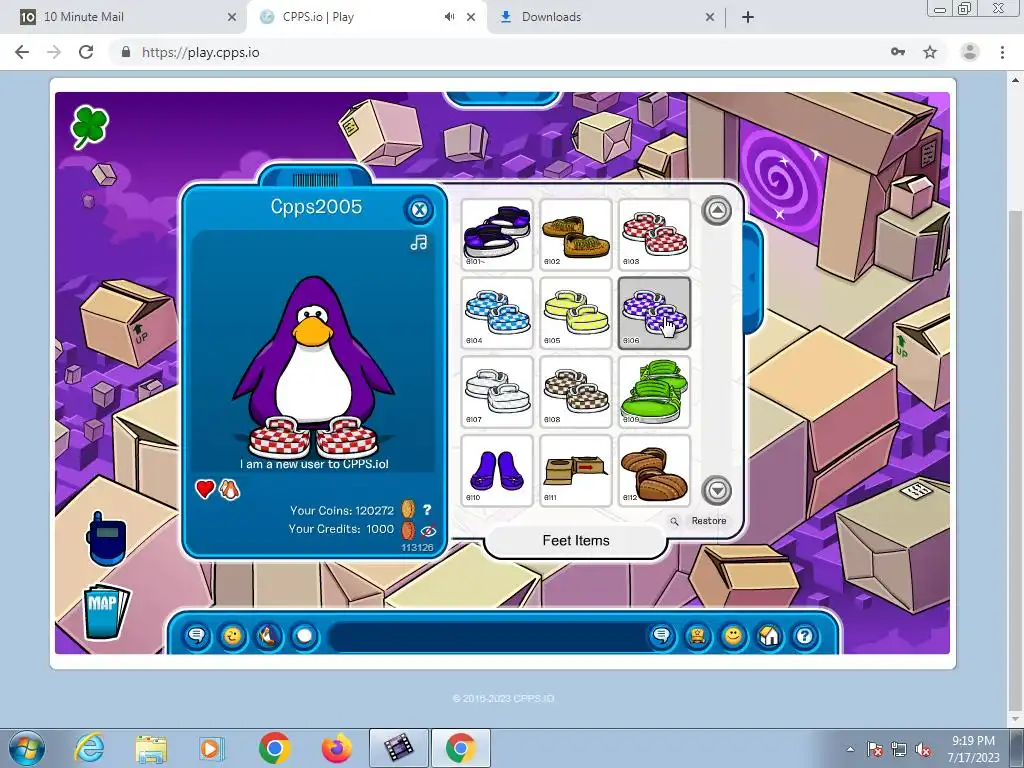Click the up arrow in the inventory list

click(x=716, y=211)
